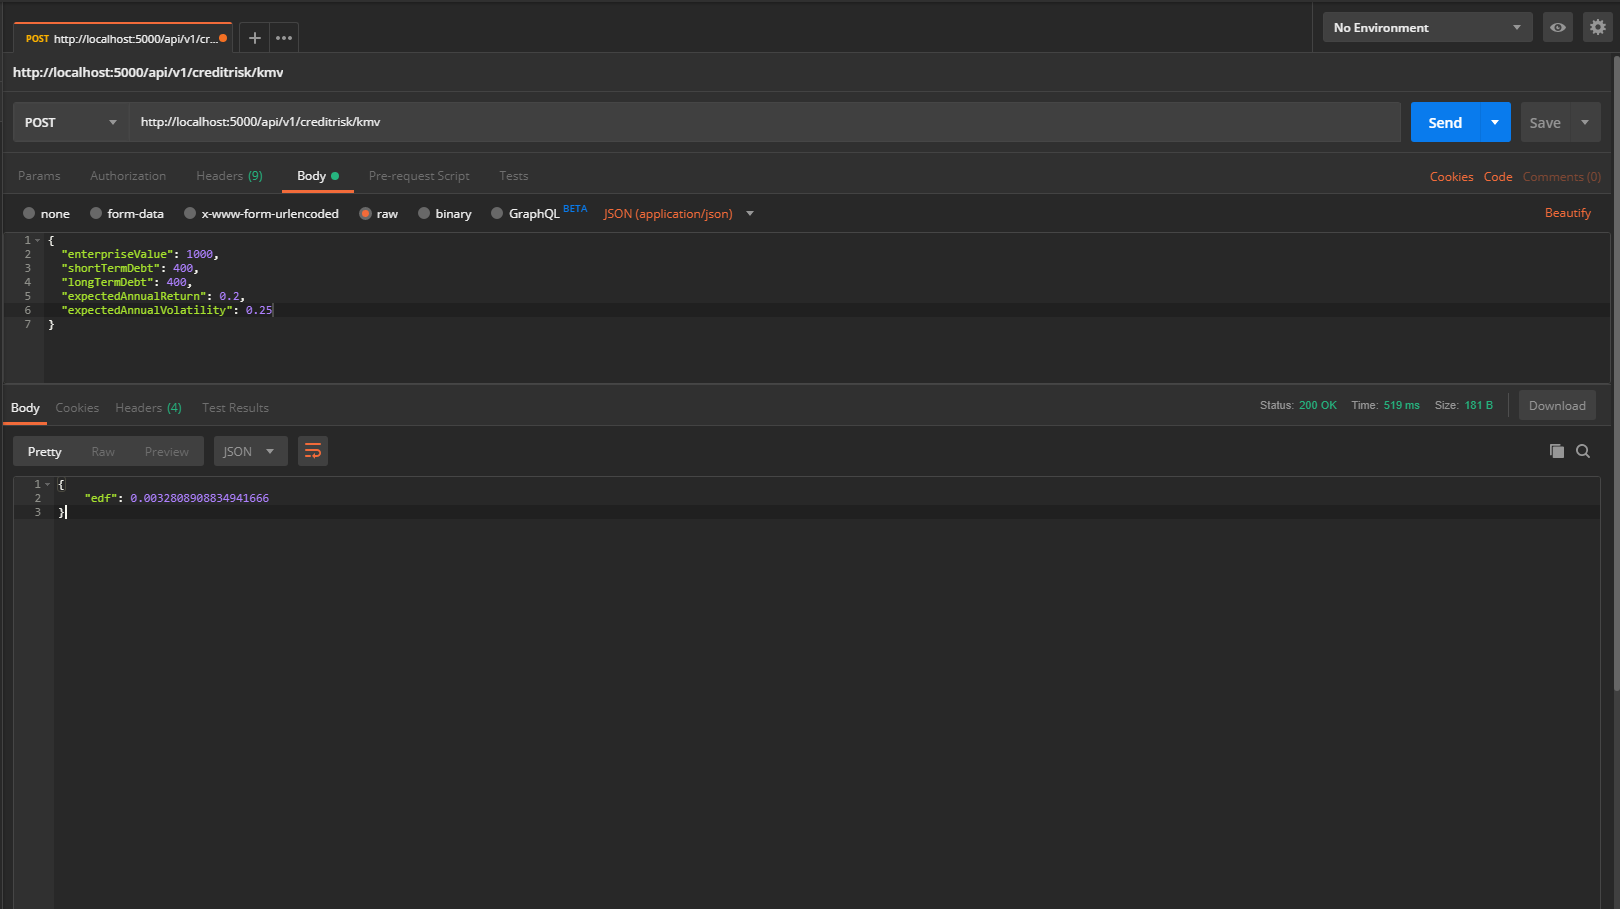This screenshot has width=1620, height=909.
Task: Expand the No Environment selector
Action: pyautogui.click(x=1426, y=28)
